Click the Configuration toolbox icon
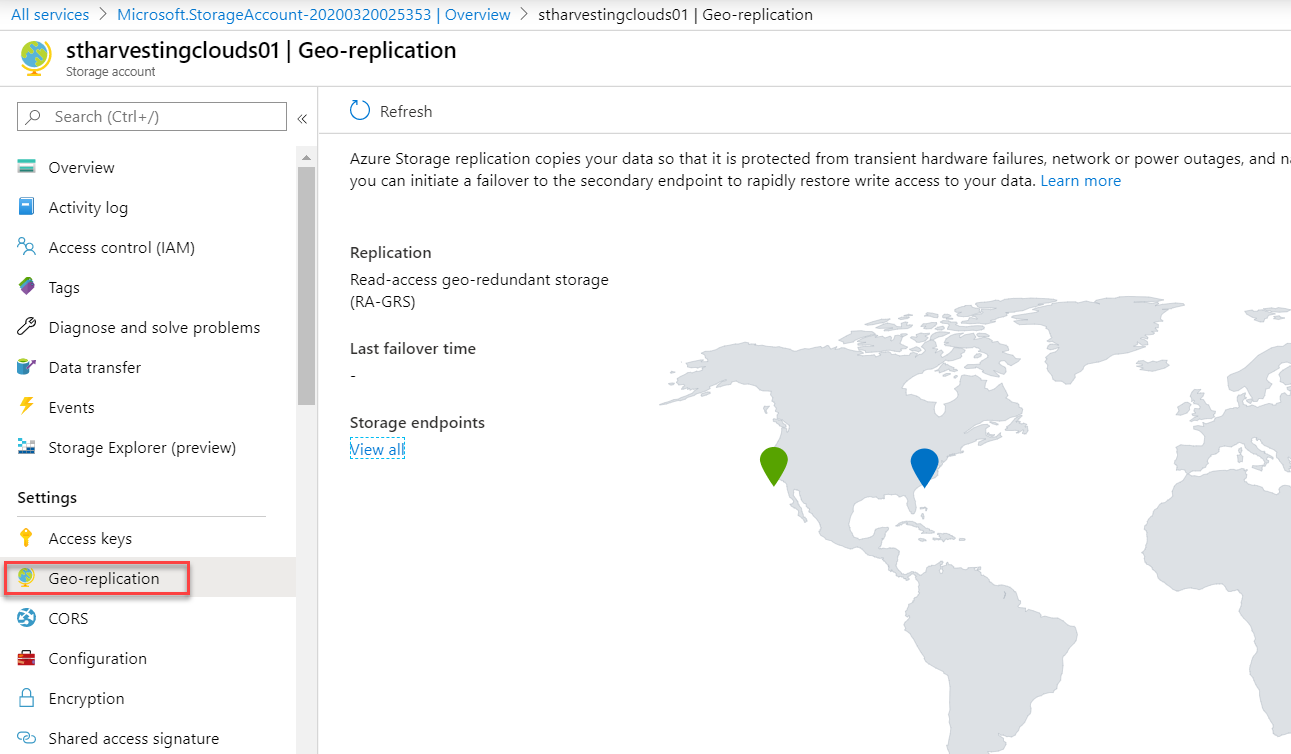 click(x=27, y=658)
